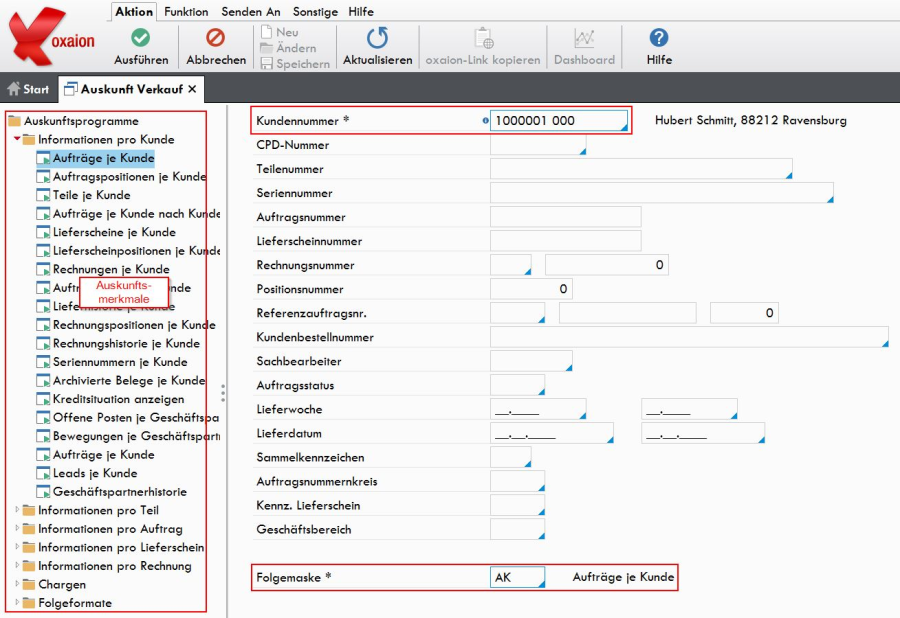The width and height of the screenshot is (900, 618).
Task: Open the Hilfe menu in the menu bar
Action: pos(361,11)
